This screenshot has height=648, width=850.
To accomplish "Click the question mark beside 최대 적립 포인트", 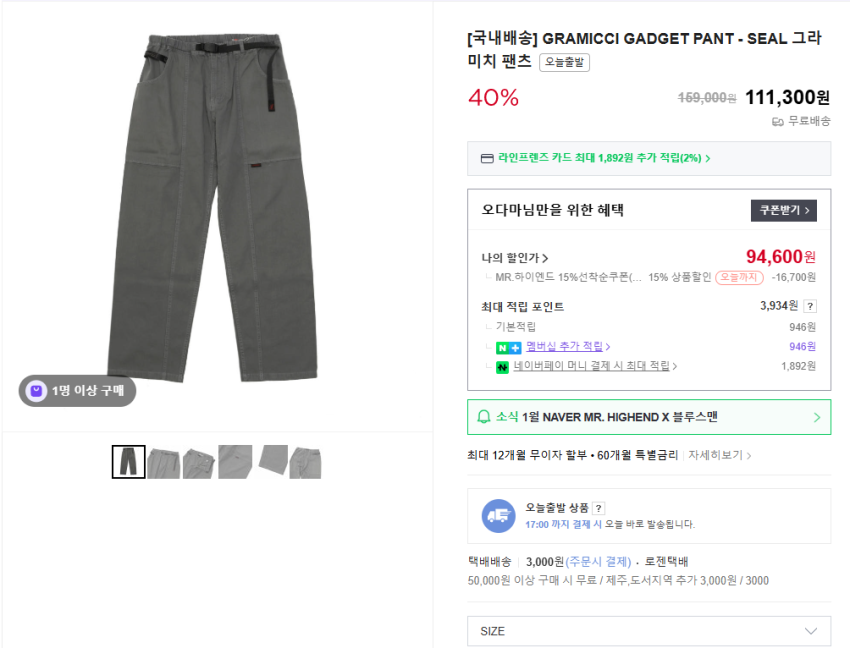I will point(810,306).
